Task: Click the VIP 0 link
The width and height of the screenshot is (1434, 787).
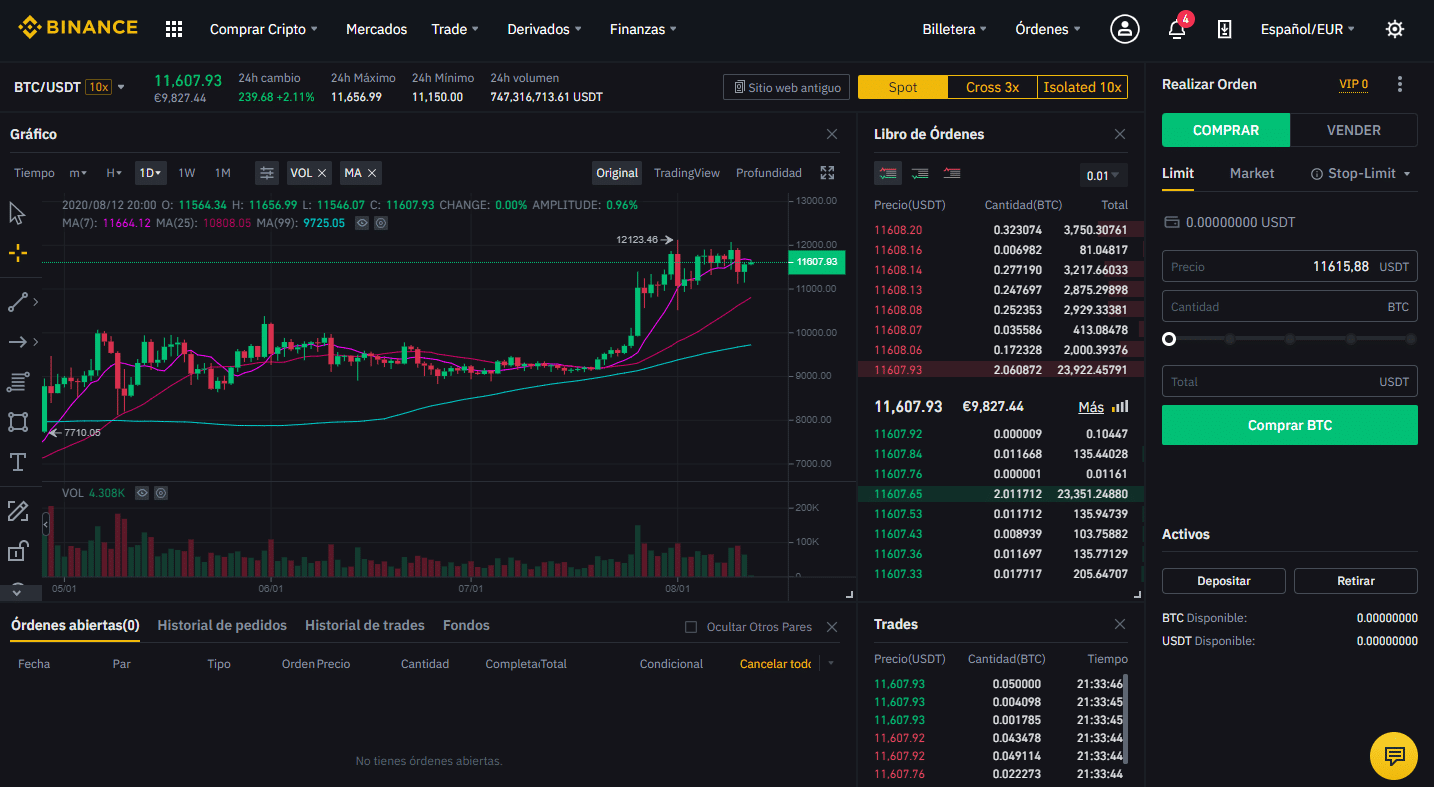Action: click(1353, 84)
